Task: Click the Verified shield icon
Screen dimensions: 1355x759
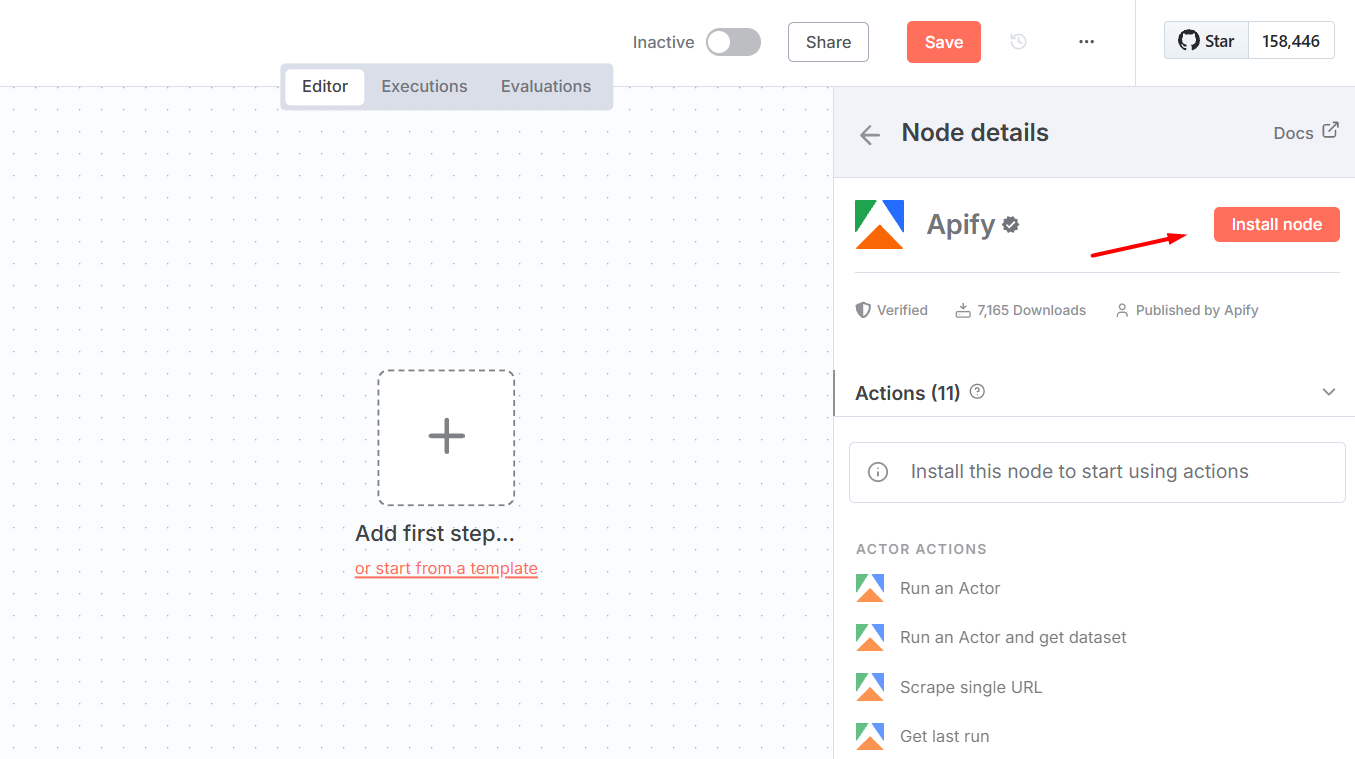Action: (x=863, y=309)
